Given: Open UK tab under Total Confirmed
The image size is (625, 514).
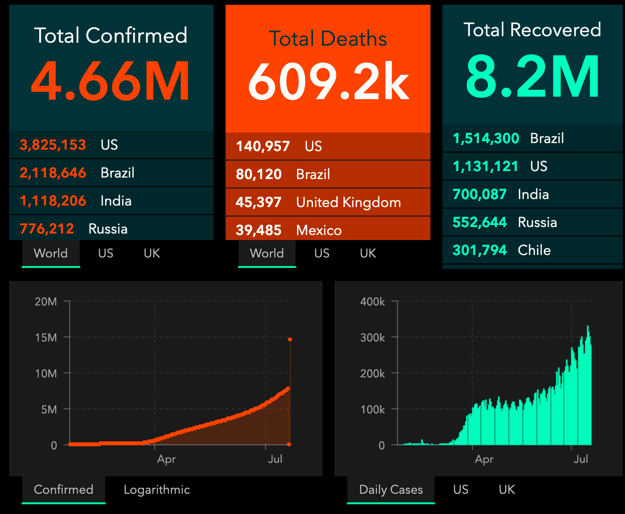Looking at the screenshot, I should pyautogui.click(x=151, y=253).
